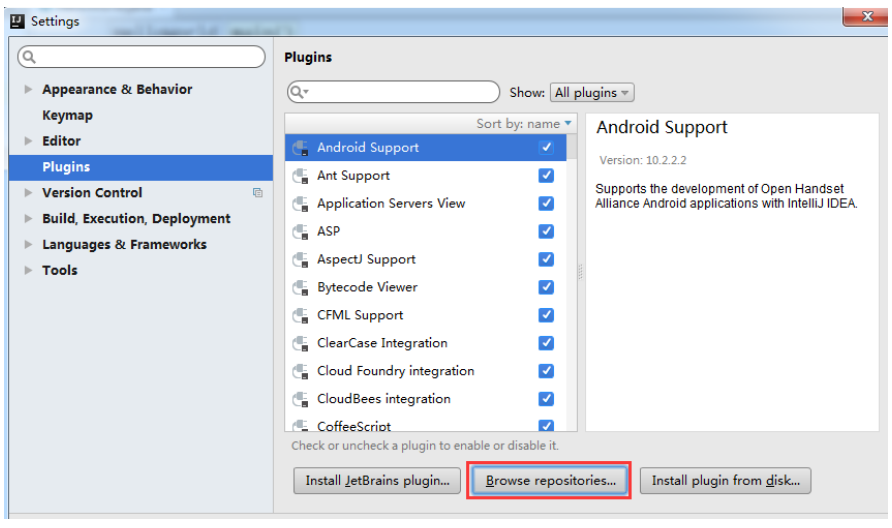Expand the Version Control node

[x=28, y=193]
